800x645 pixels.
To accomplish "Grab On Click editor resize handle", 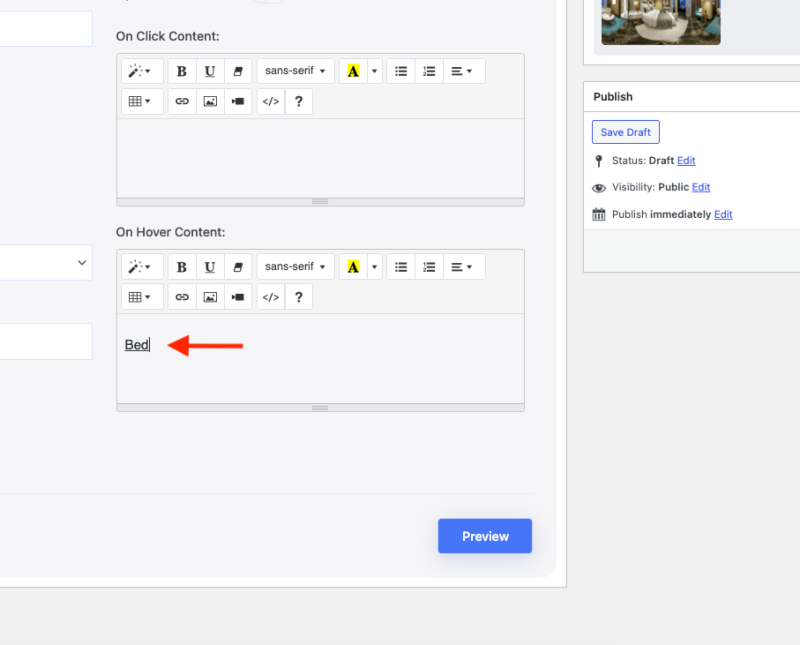I will pos(320,202).
